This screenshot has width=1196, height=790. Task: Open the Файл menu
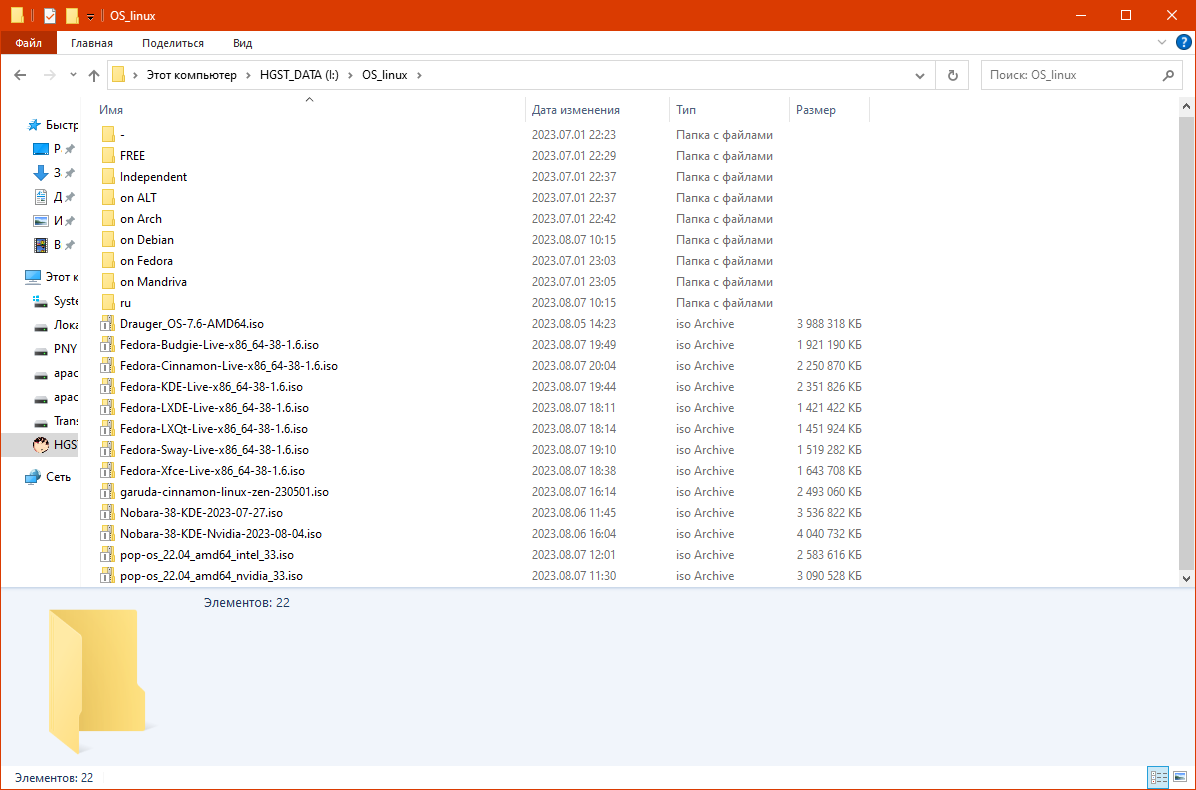click(x=28, y=43)
